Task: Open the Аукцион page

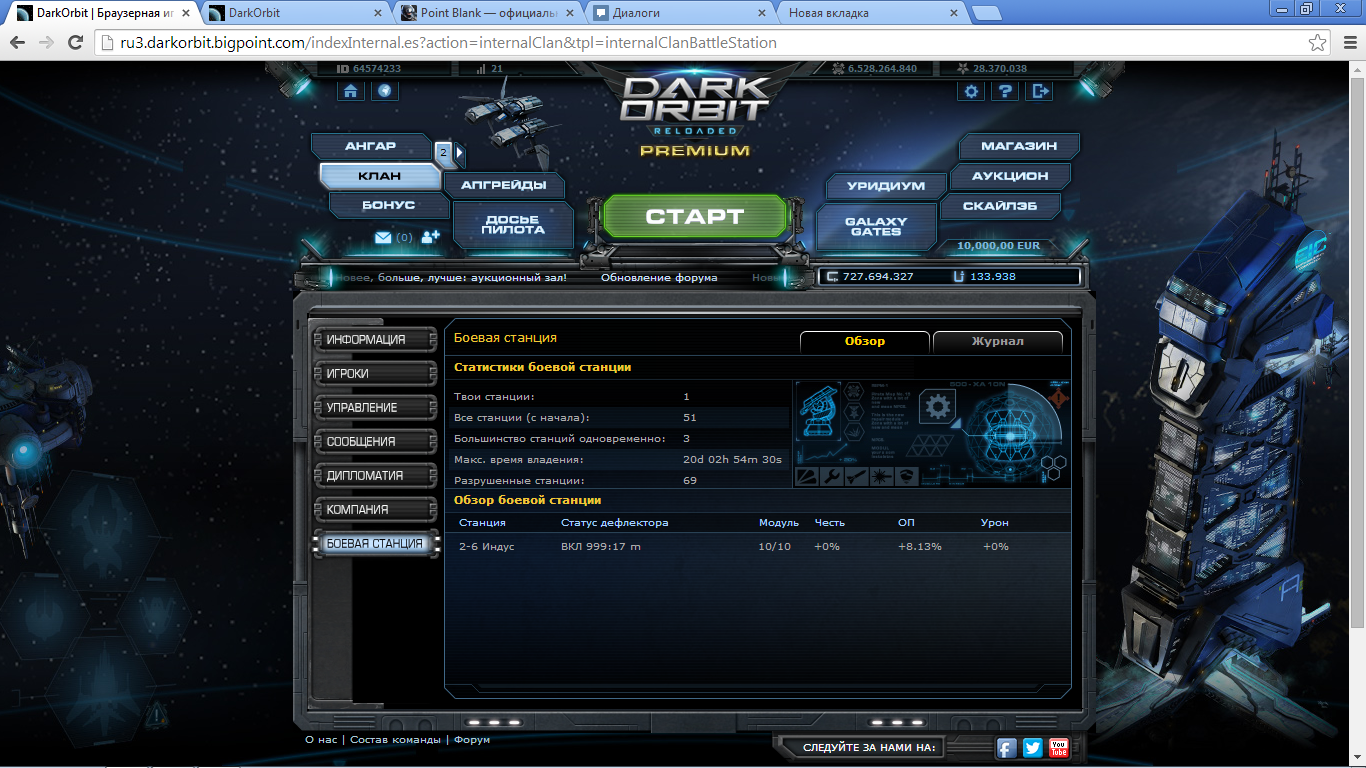Action: (x=1010, y=176)
